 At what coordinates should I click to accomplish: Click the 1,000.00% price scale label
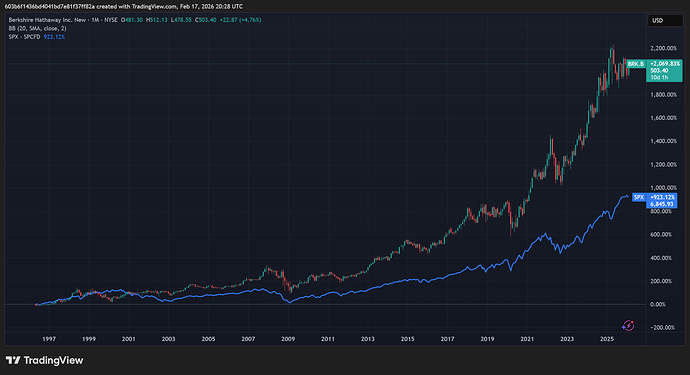tap(663, 188)
